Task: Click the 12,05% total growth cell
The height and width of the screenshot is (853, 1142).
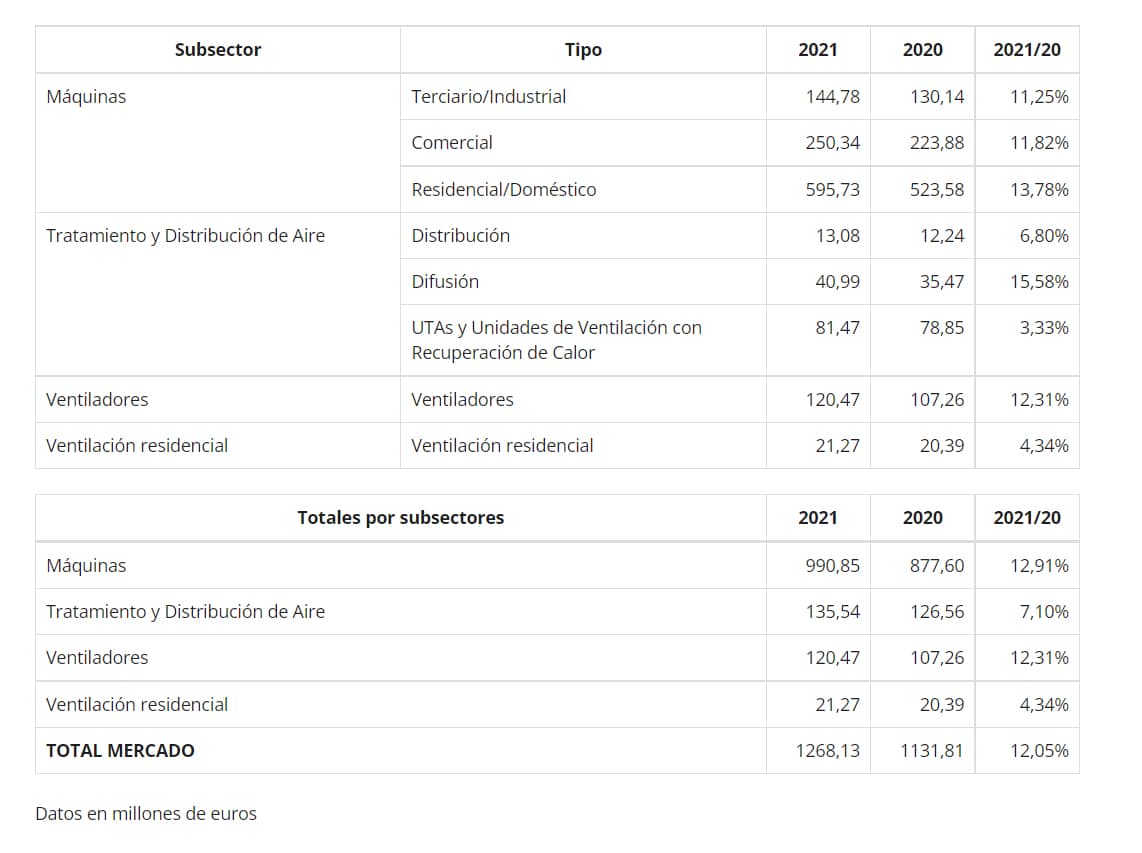Action: (1038, 751)
